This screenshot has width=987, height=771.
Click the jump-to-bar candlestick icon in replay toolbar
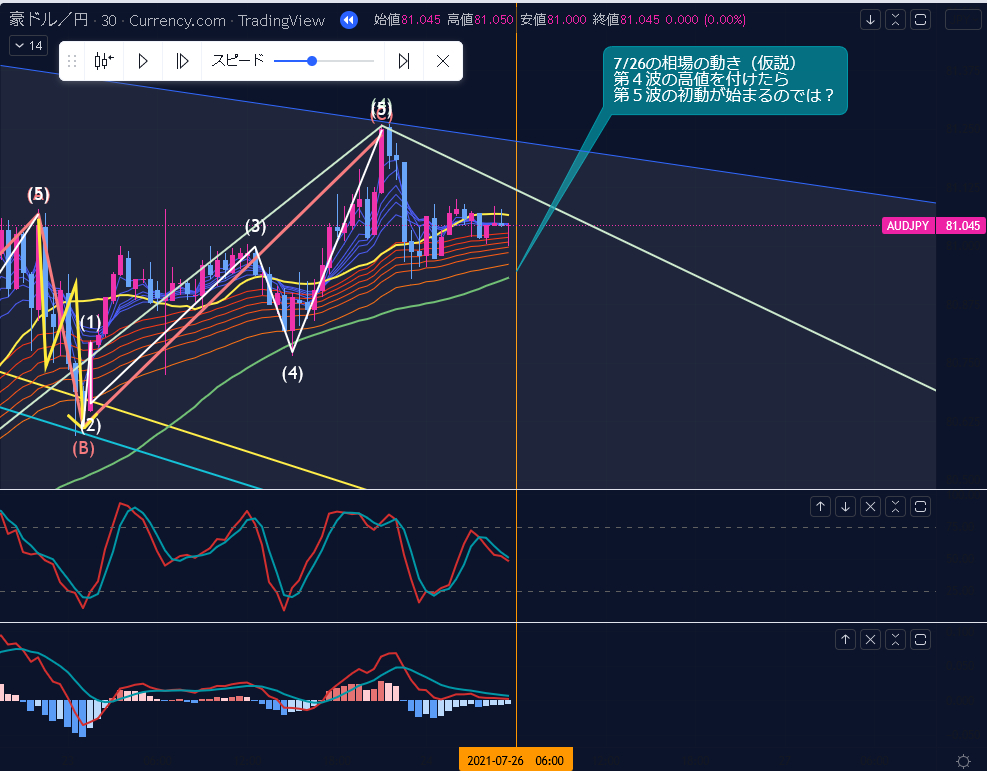(103, 61)
